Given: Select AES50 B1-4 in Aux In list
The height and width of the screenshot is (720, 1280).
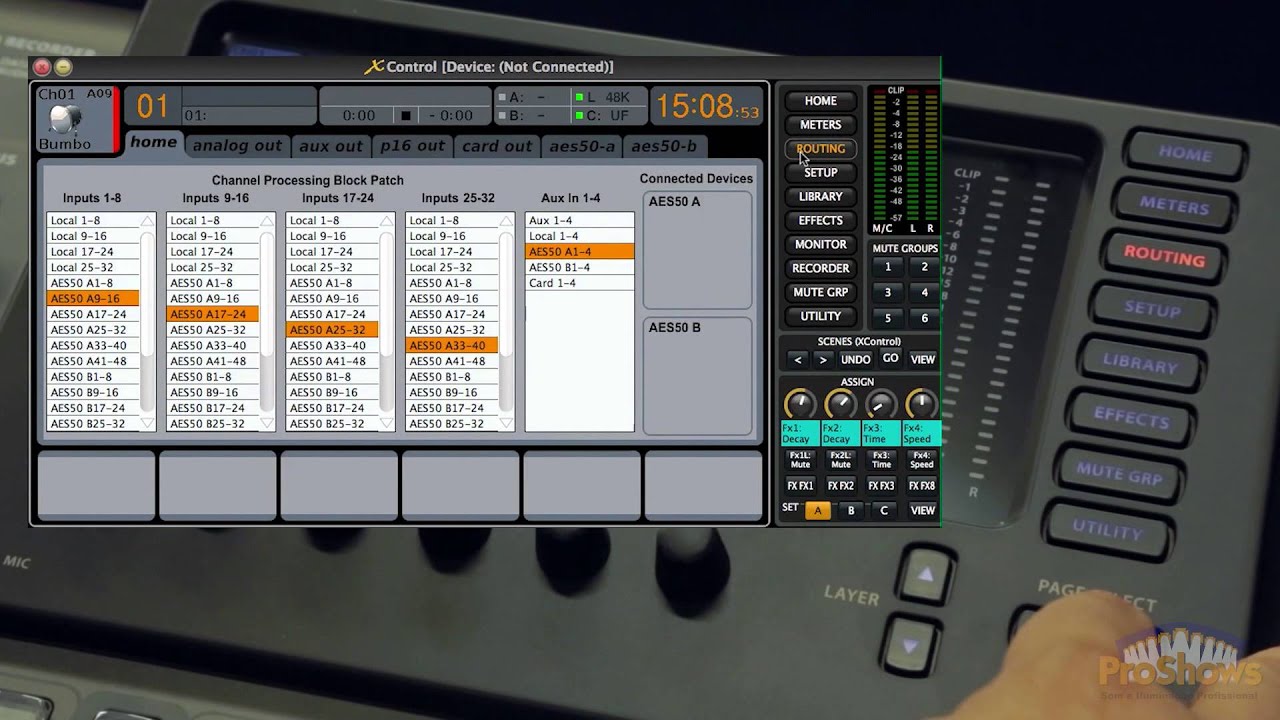Looking at the screenshot, I should [x=580, y=268].
